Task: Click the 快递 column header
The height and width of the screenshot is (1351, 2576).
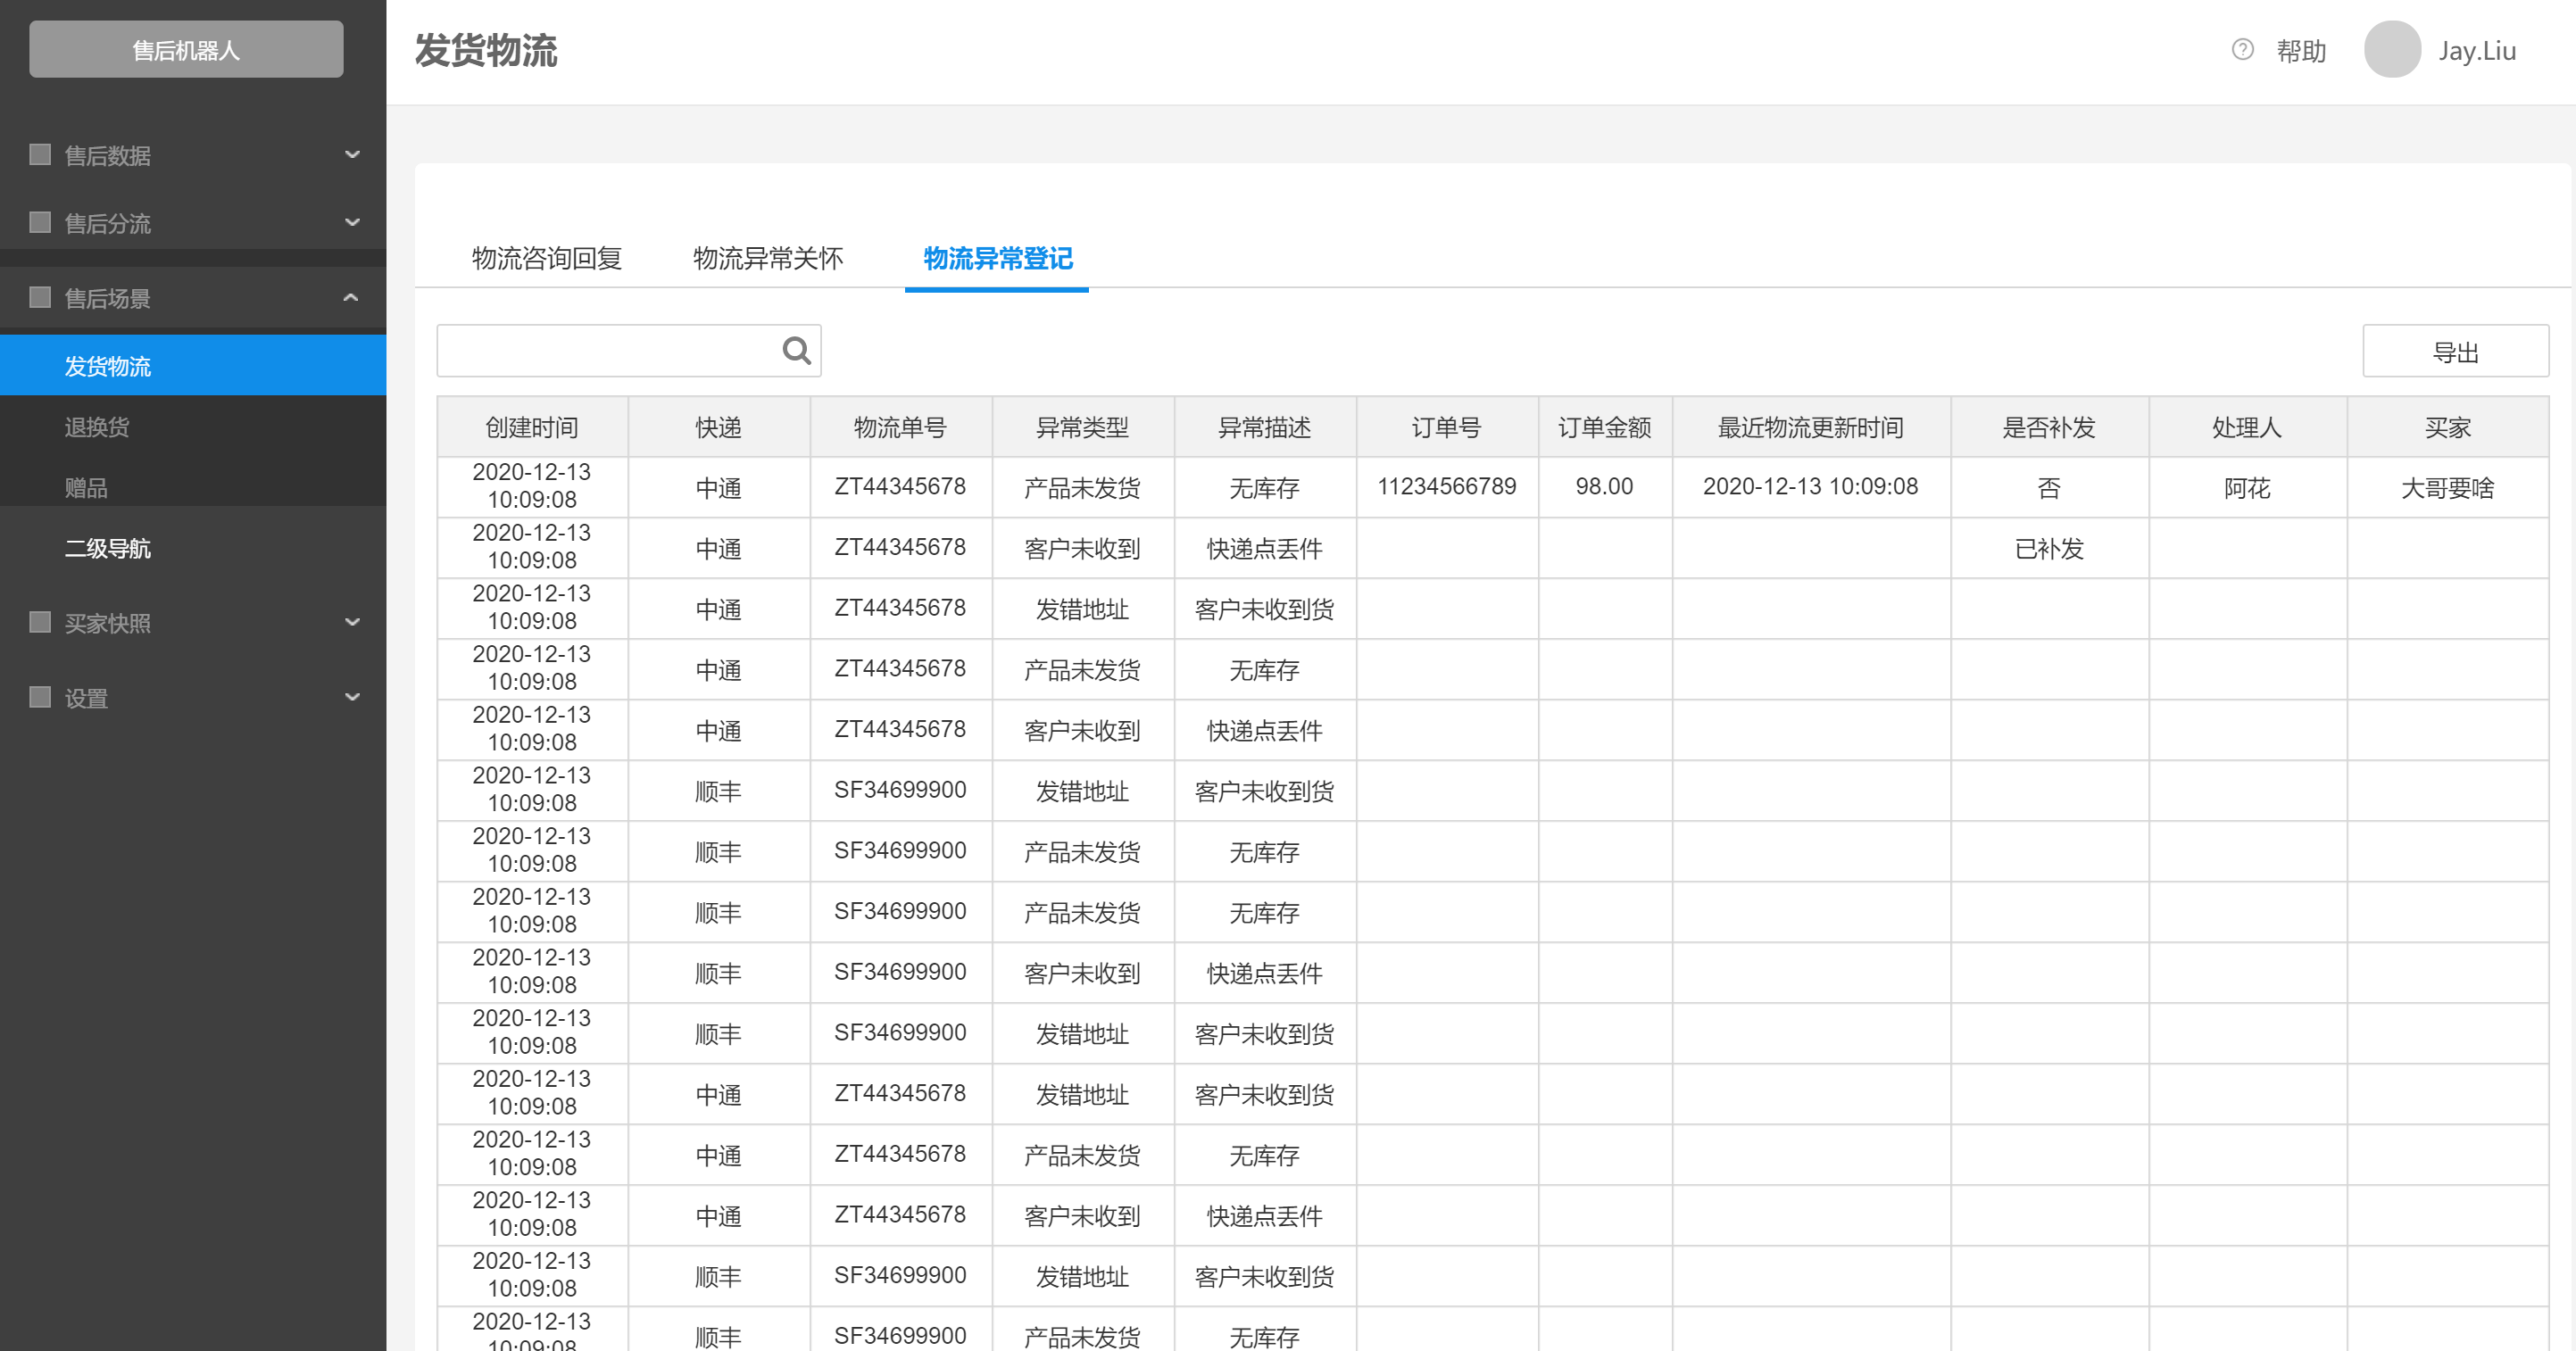Action: pyautogui.click(x=718, y=427)
